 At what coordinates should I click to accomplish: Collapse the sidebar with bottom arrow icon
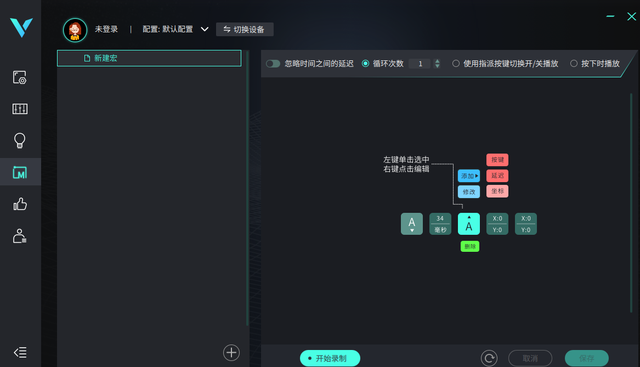tap(20, 352)
